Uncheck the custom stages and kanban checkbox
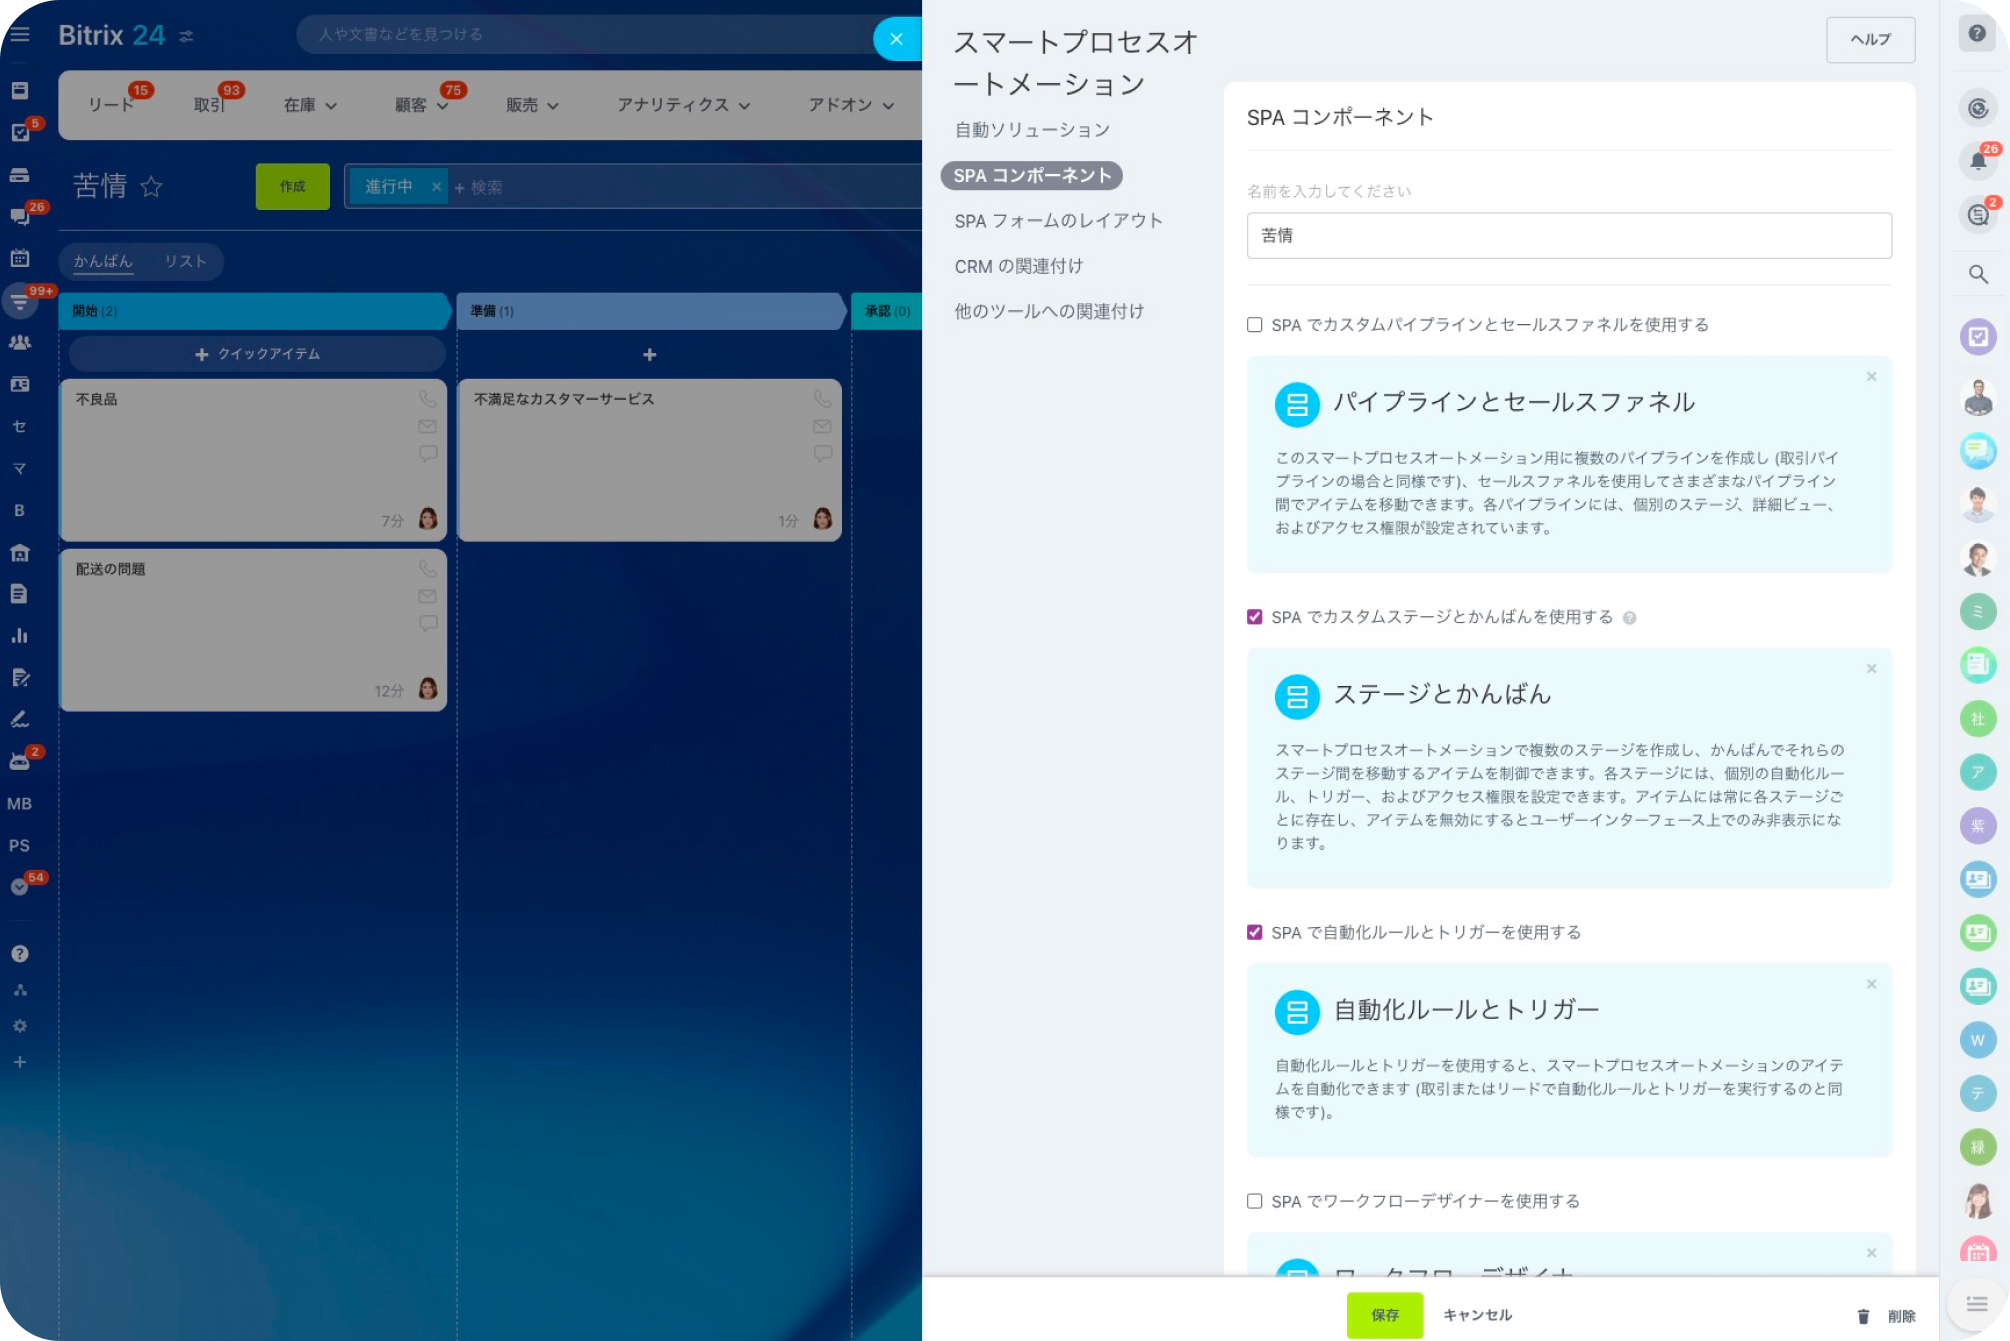 click(x=1254, y=617)
